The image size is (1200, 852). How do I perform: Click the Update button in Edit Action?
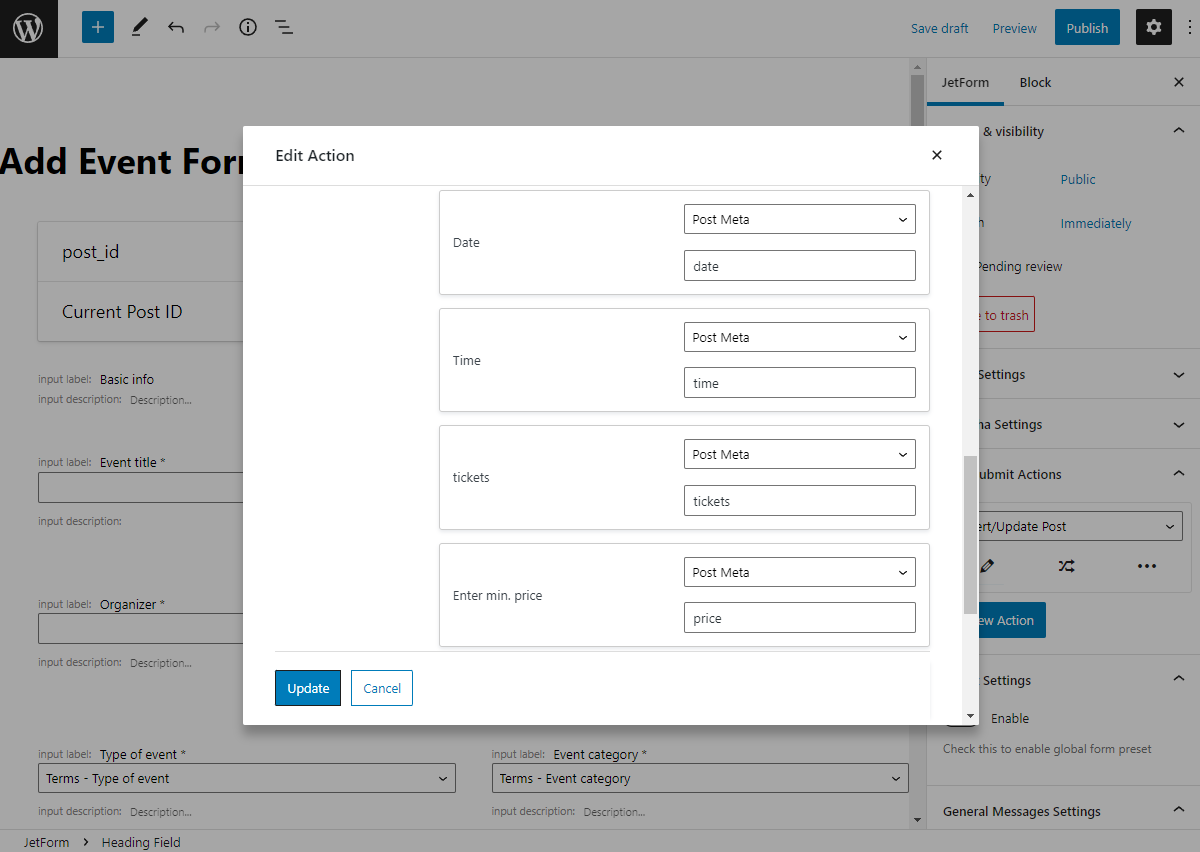(x=307, y=688)
